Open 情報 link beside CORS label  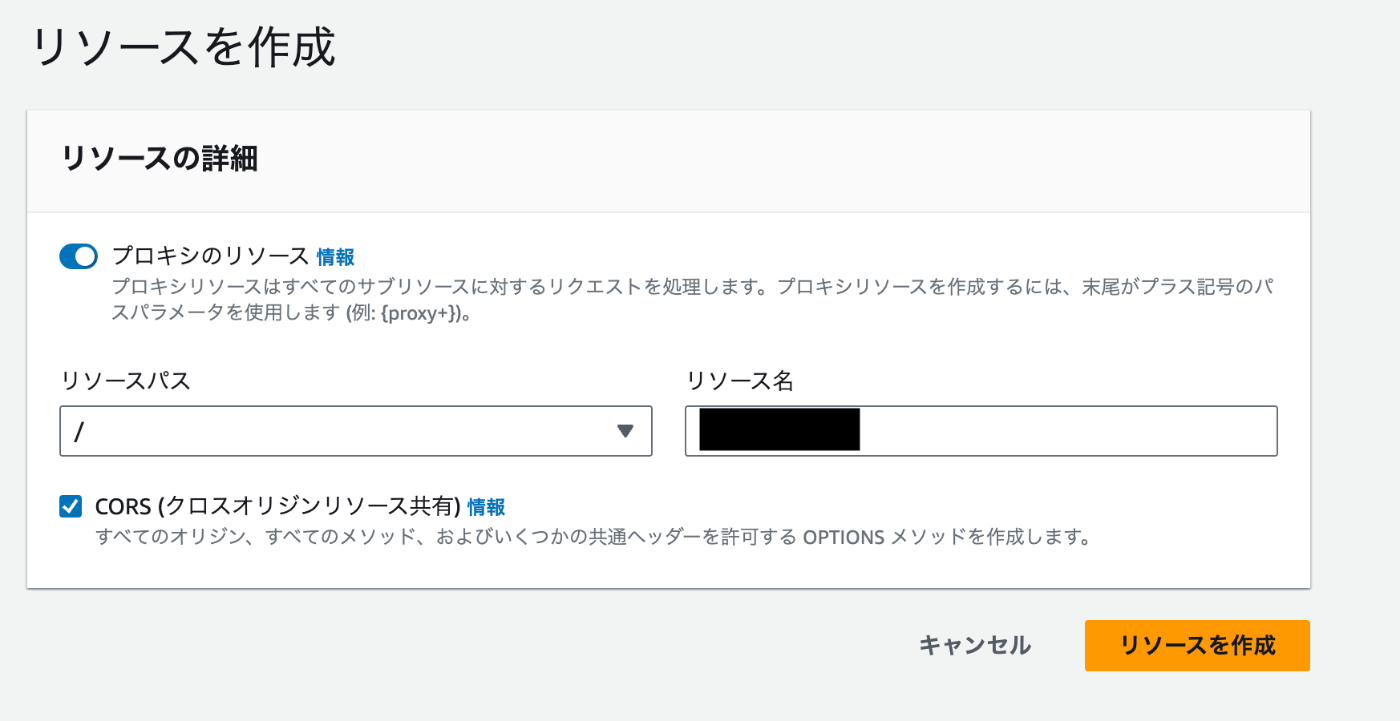tap(486, 506)
